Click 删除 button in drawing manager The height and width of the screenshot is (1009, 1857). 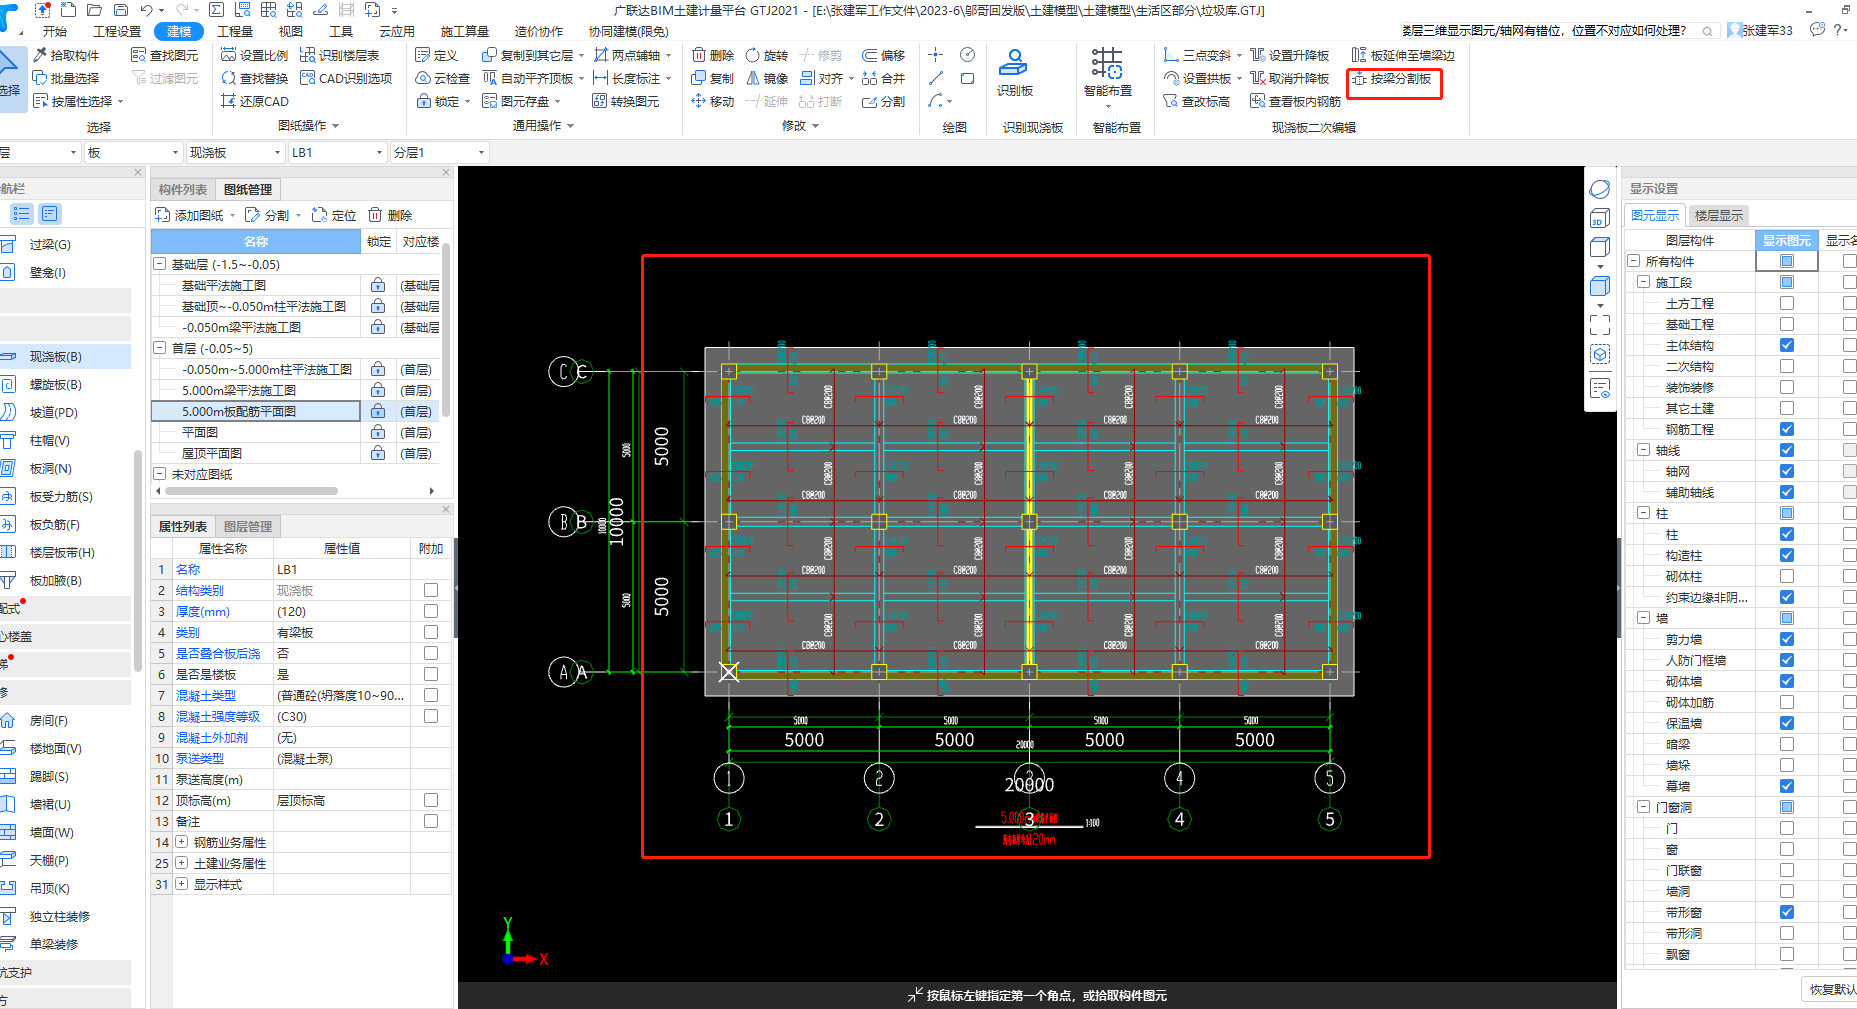390,215
